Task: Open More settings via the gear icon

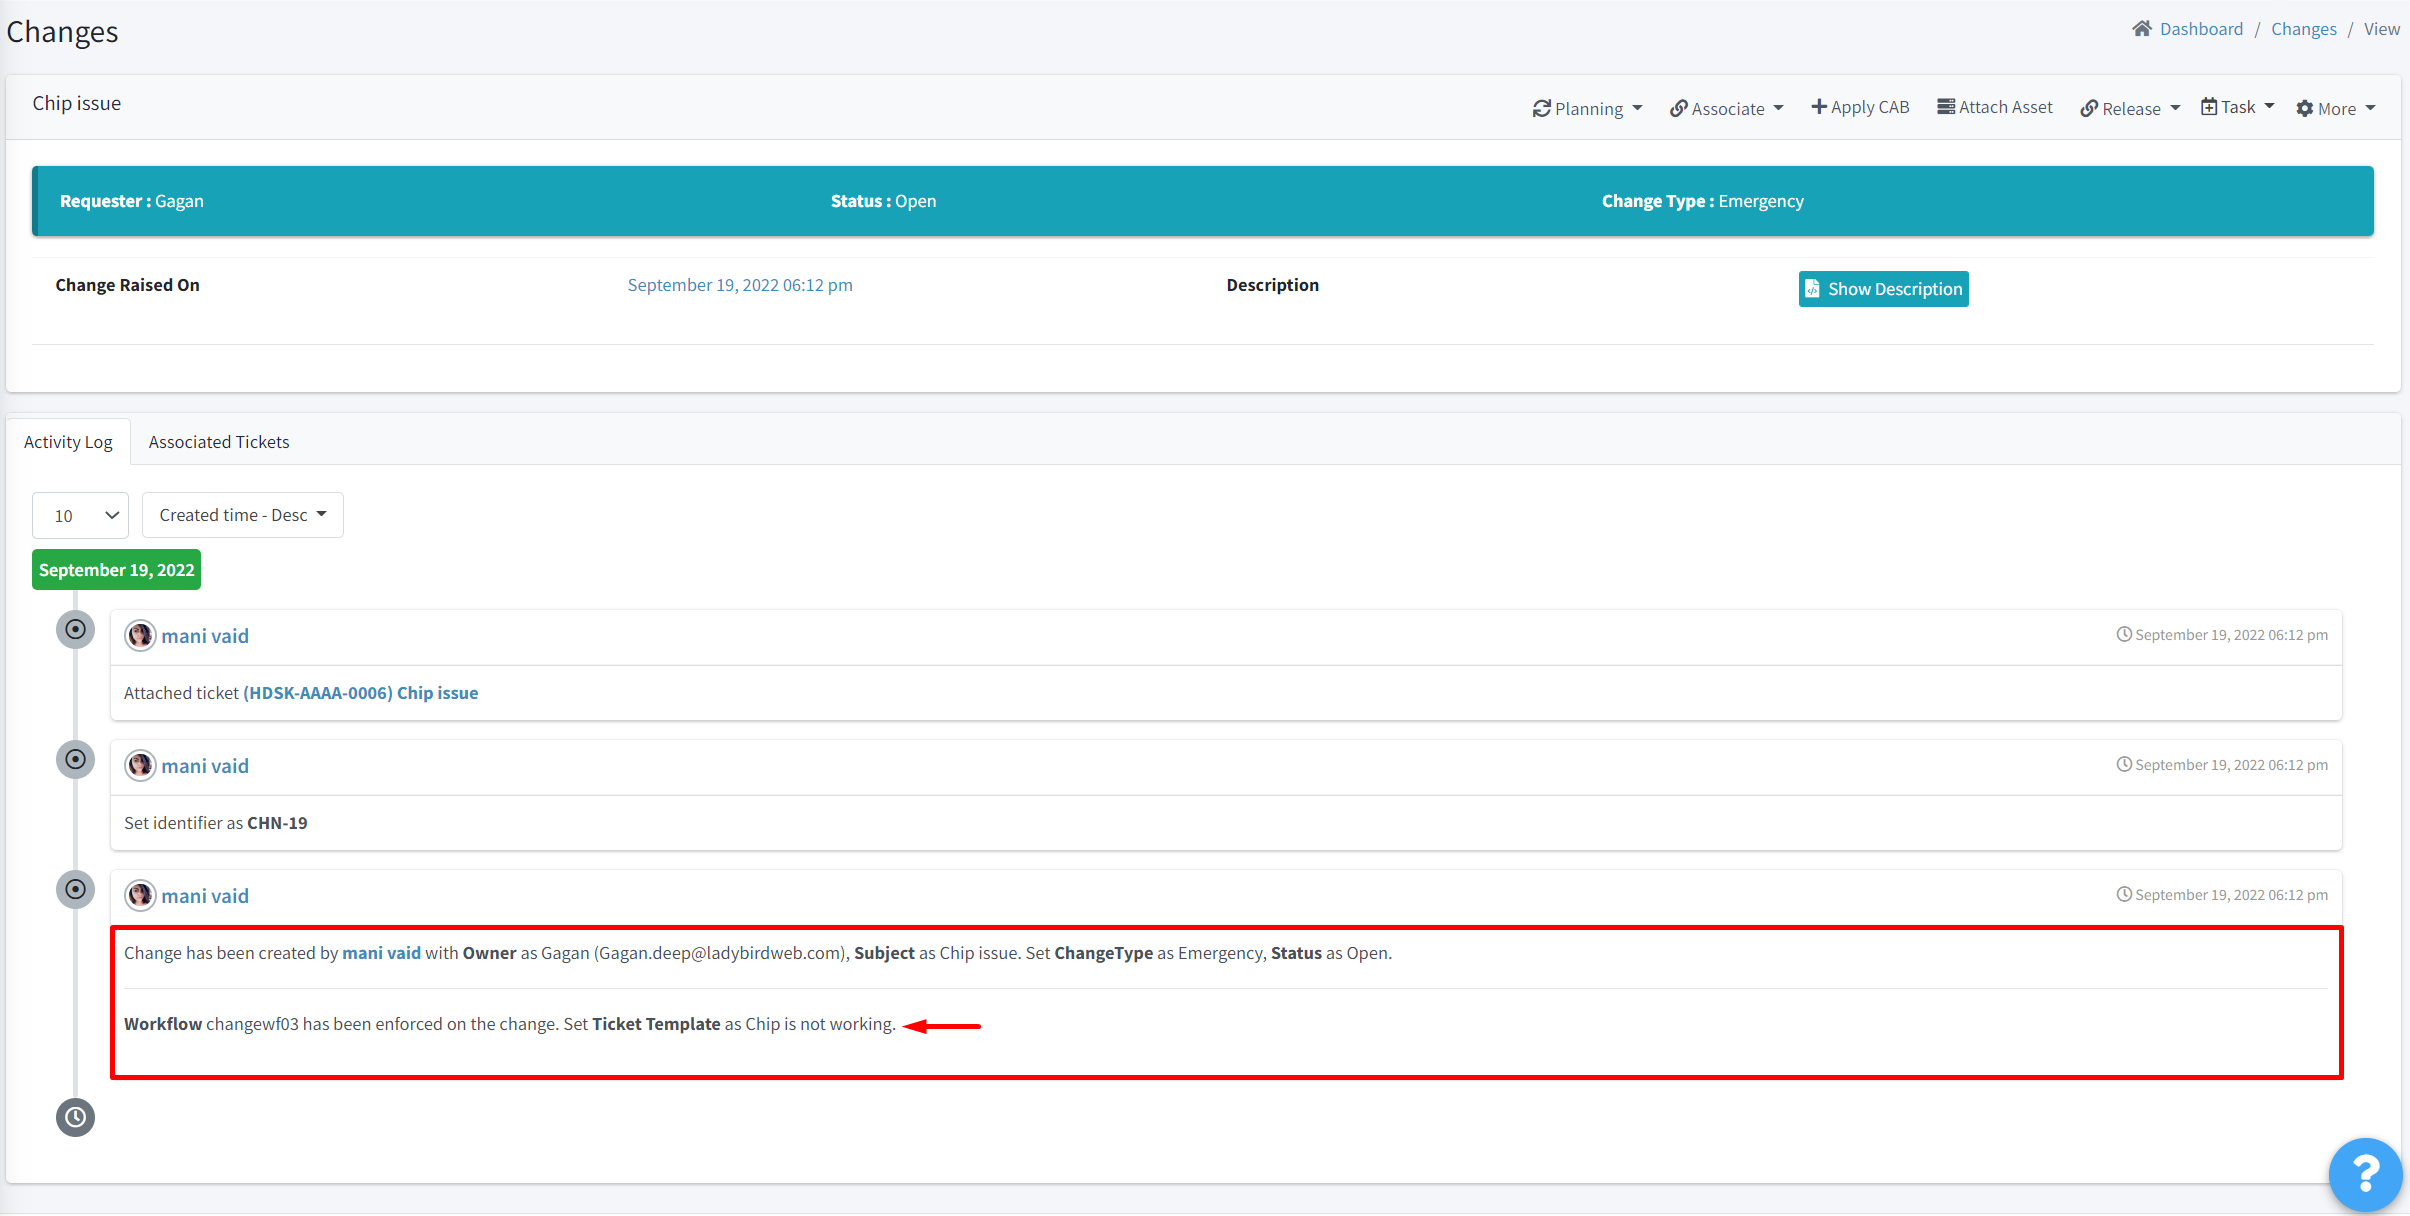Action: point(2304,108)
